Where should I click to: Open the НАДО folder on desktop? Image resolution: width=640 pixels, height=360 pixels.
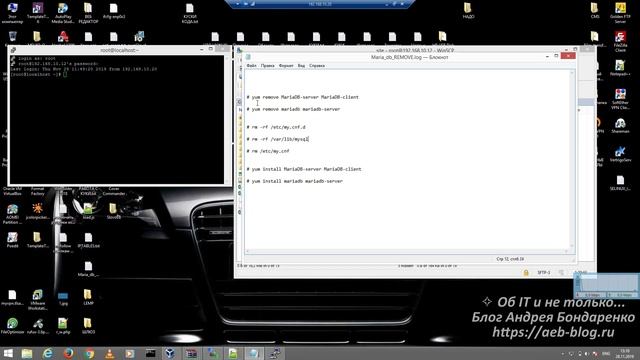[x=468, y=11]
